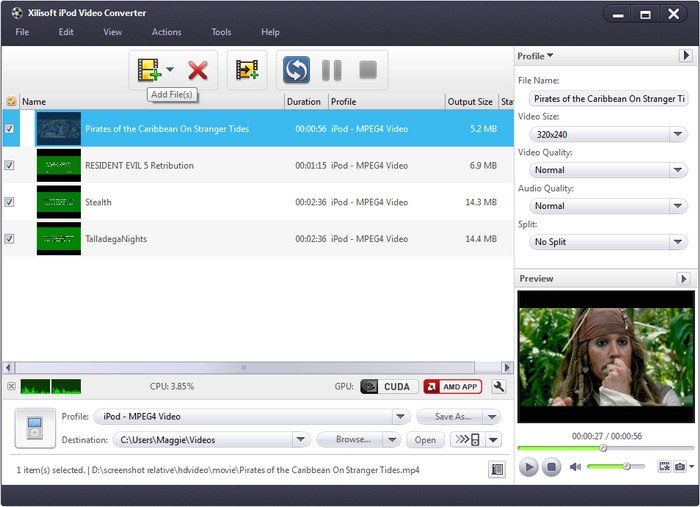Image resolution: width=700 pixels, height=507 pixels.
Task: Collapse Preview panel with arrow button
Action: [x=683, y=278]
